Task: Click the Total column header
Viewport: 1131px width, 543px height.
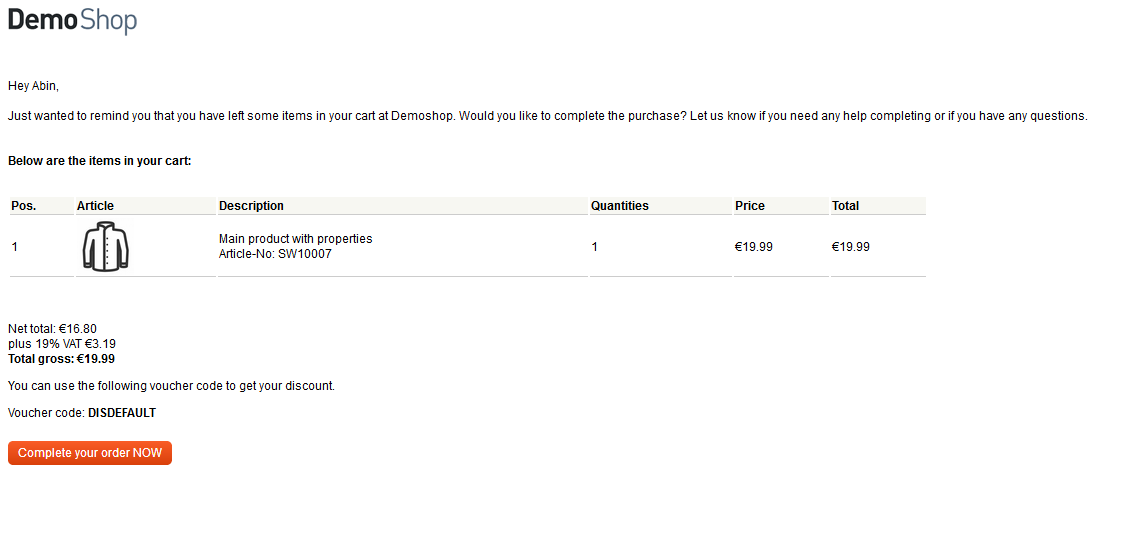Action: click(x=845, y=206)
